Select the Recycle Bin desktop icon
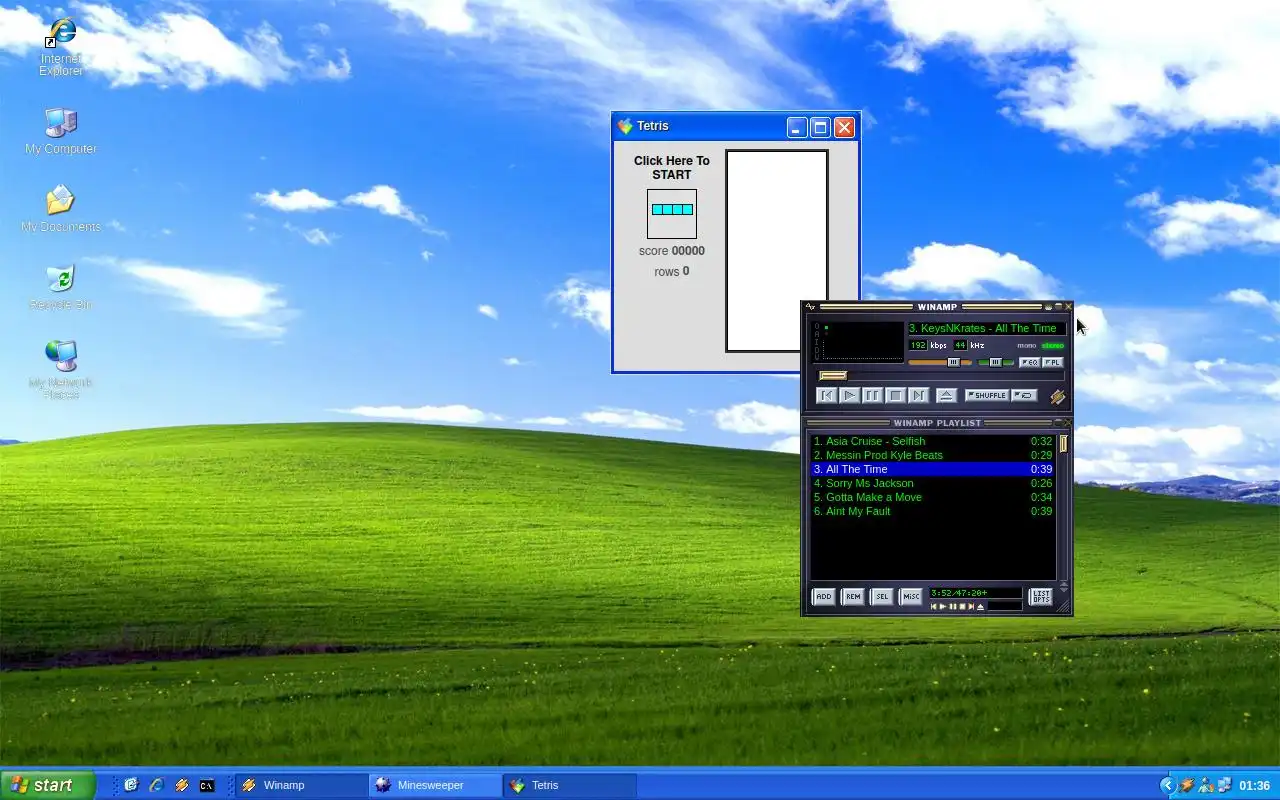The height and width of the screenshot is (800, 1280). [61, 287]
